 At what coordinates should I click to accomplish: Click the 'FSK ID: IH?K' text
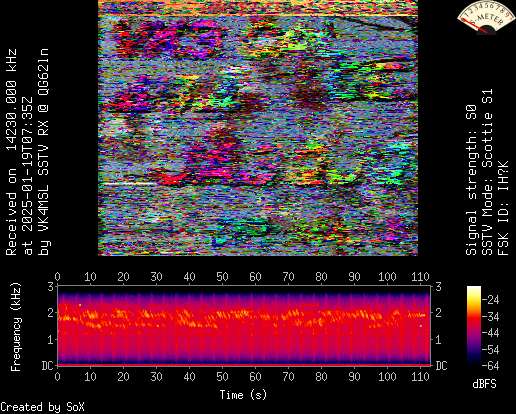point(503,208)
